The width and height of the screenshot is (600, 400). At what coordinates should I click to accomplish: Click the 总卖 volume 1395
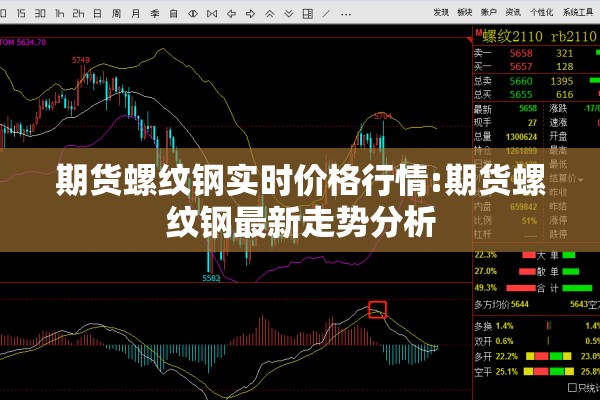562,81
